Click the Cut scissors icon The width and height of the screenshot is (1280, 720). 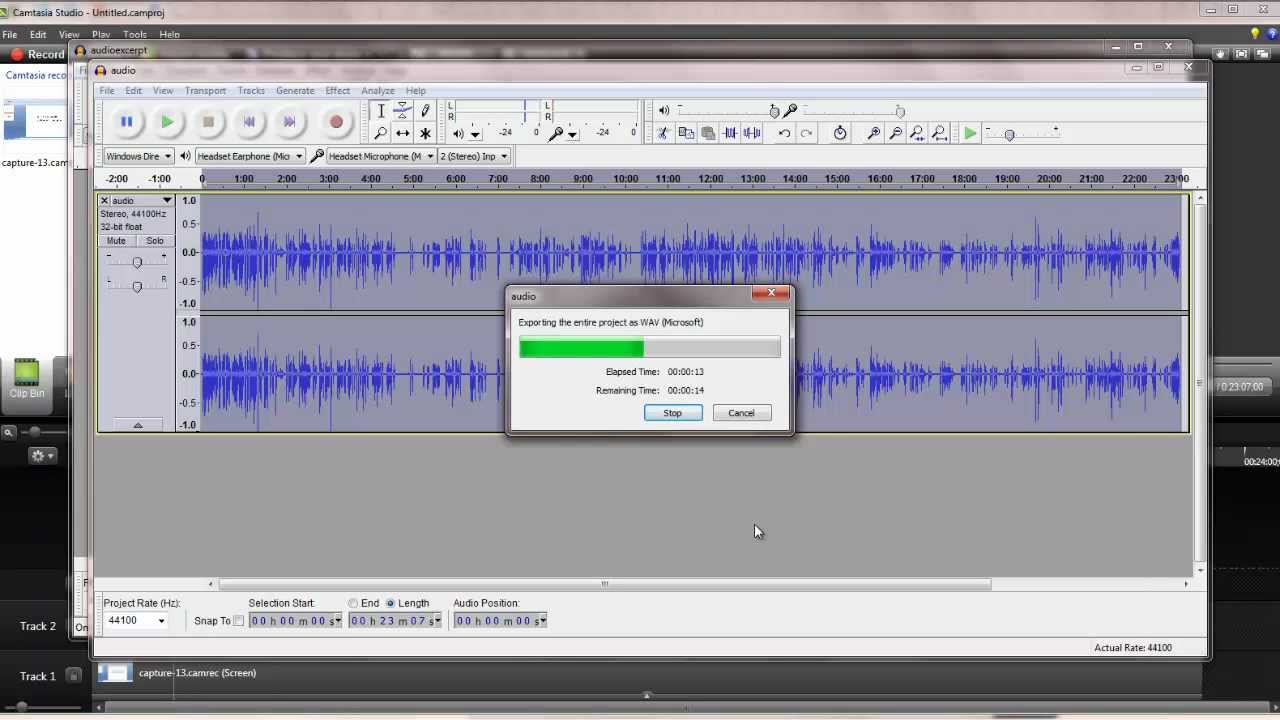point(662,133)
